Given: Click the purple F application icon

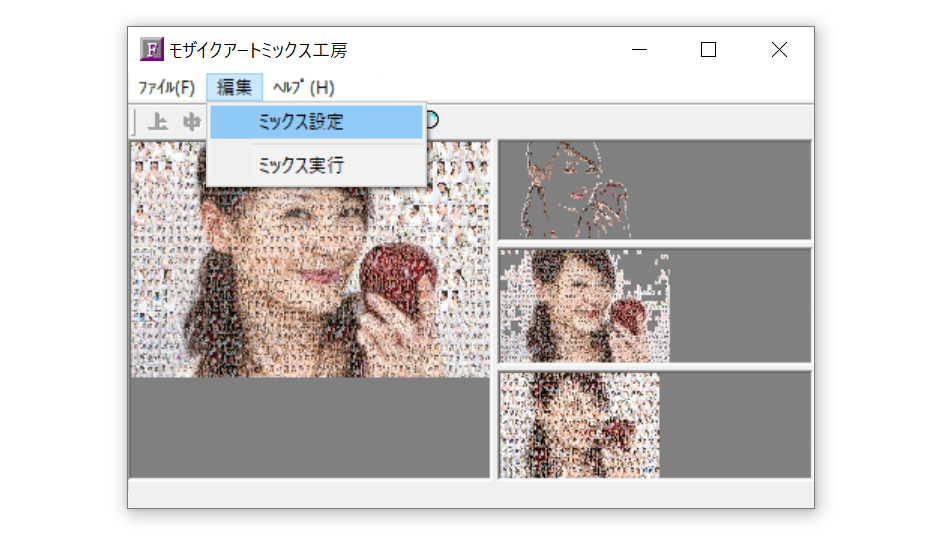Looking at the screenshot, I should (151, 49).
